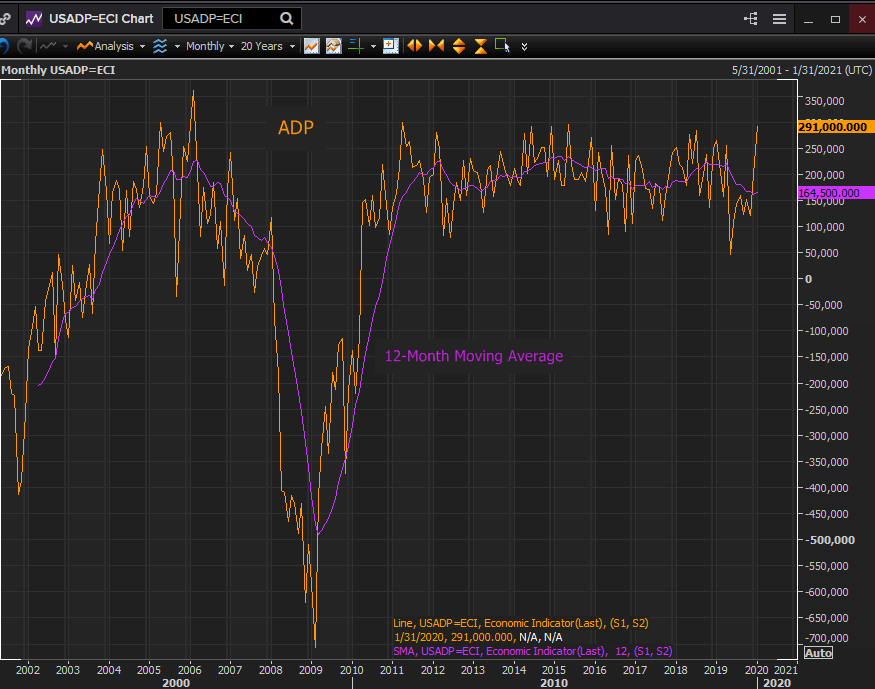Open the hamburger menu icon
The width and height of the screenshot is (875, 689).
pos(779,18)
